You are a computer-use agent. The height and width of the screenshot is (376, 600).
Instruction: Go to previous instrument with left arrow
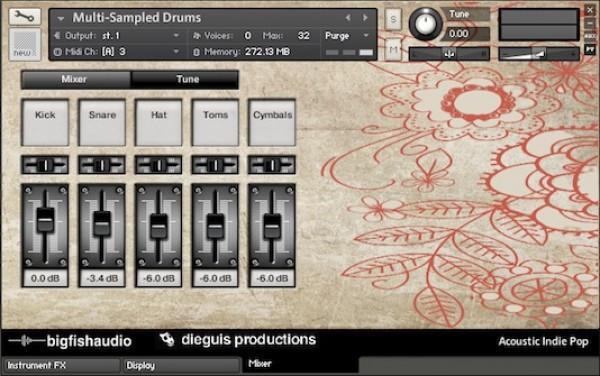point(348,18)
